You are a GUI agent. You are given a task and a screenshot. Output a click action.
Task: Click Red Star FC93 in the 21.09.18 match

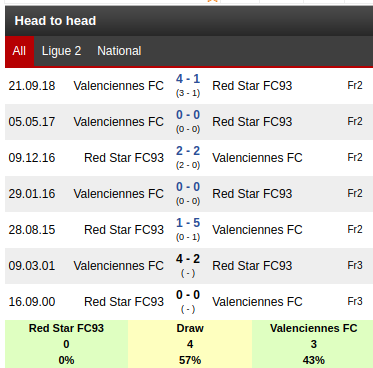click(252, 86)
